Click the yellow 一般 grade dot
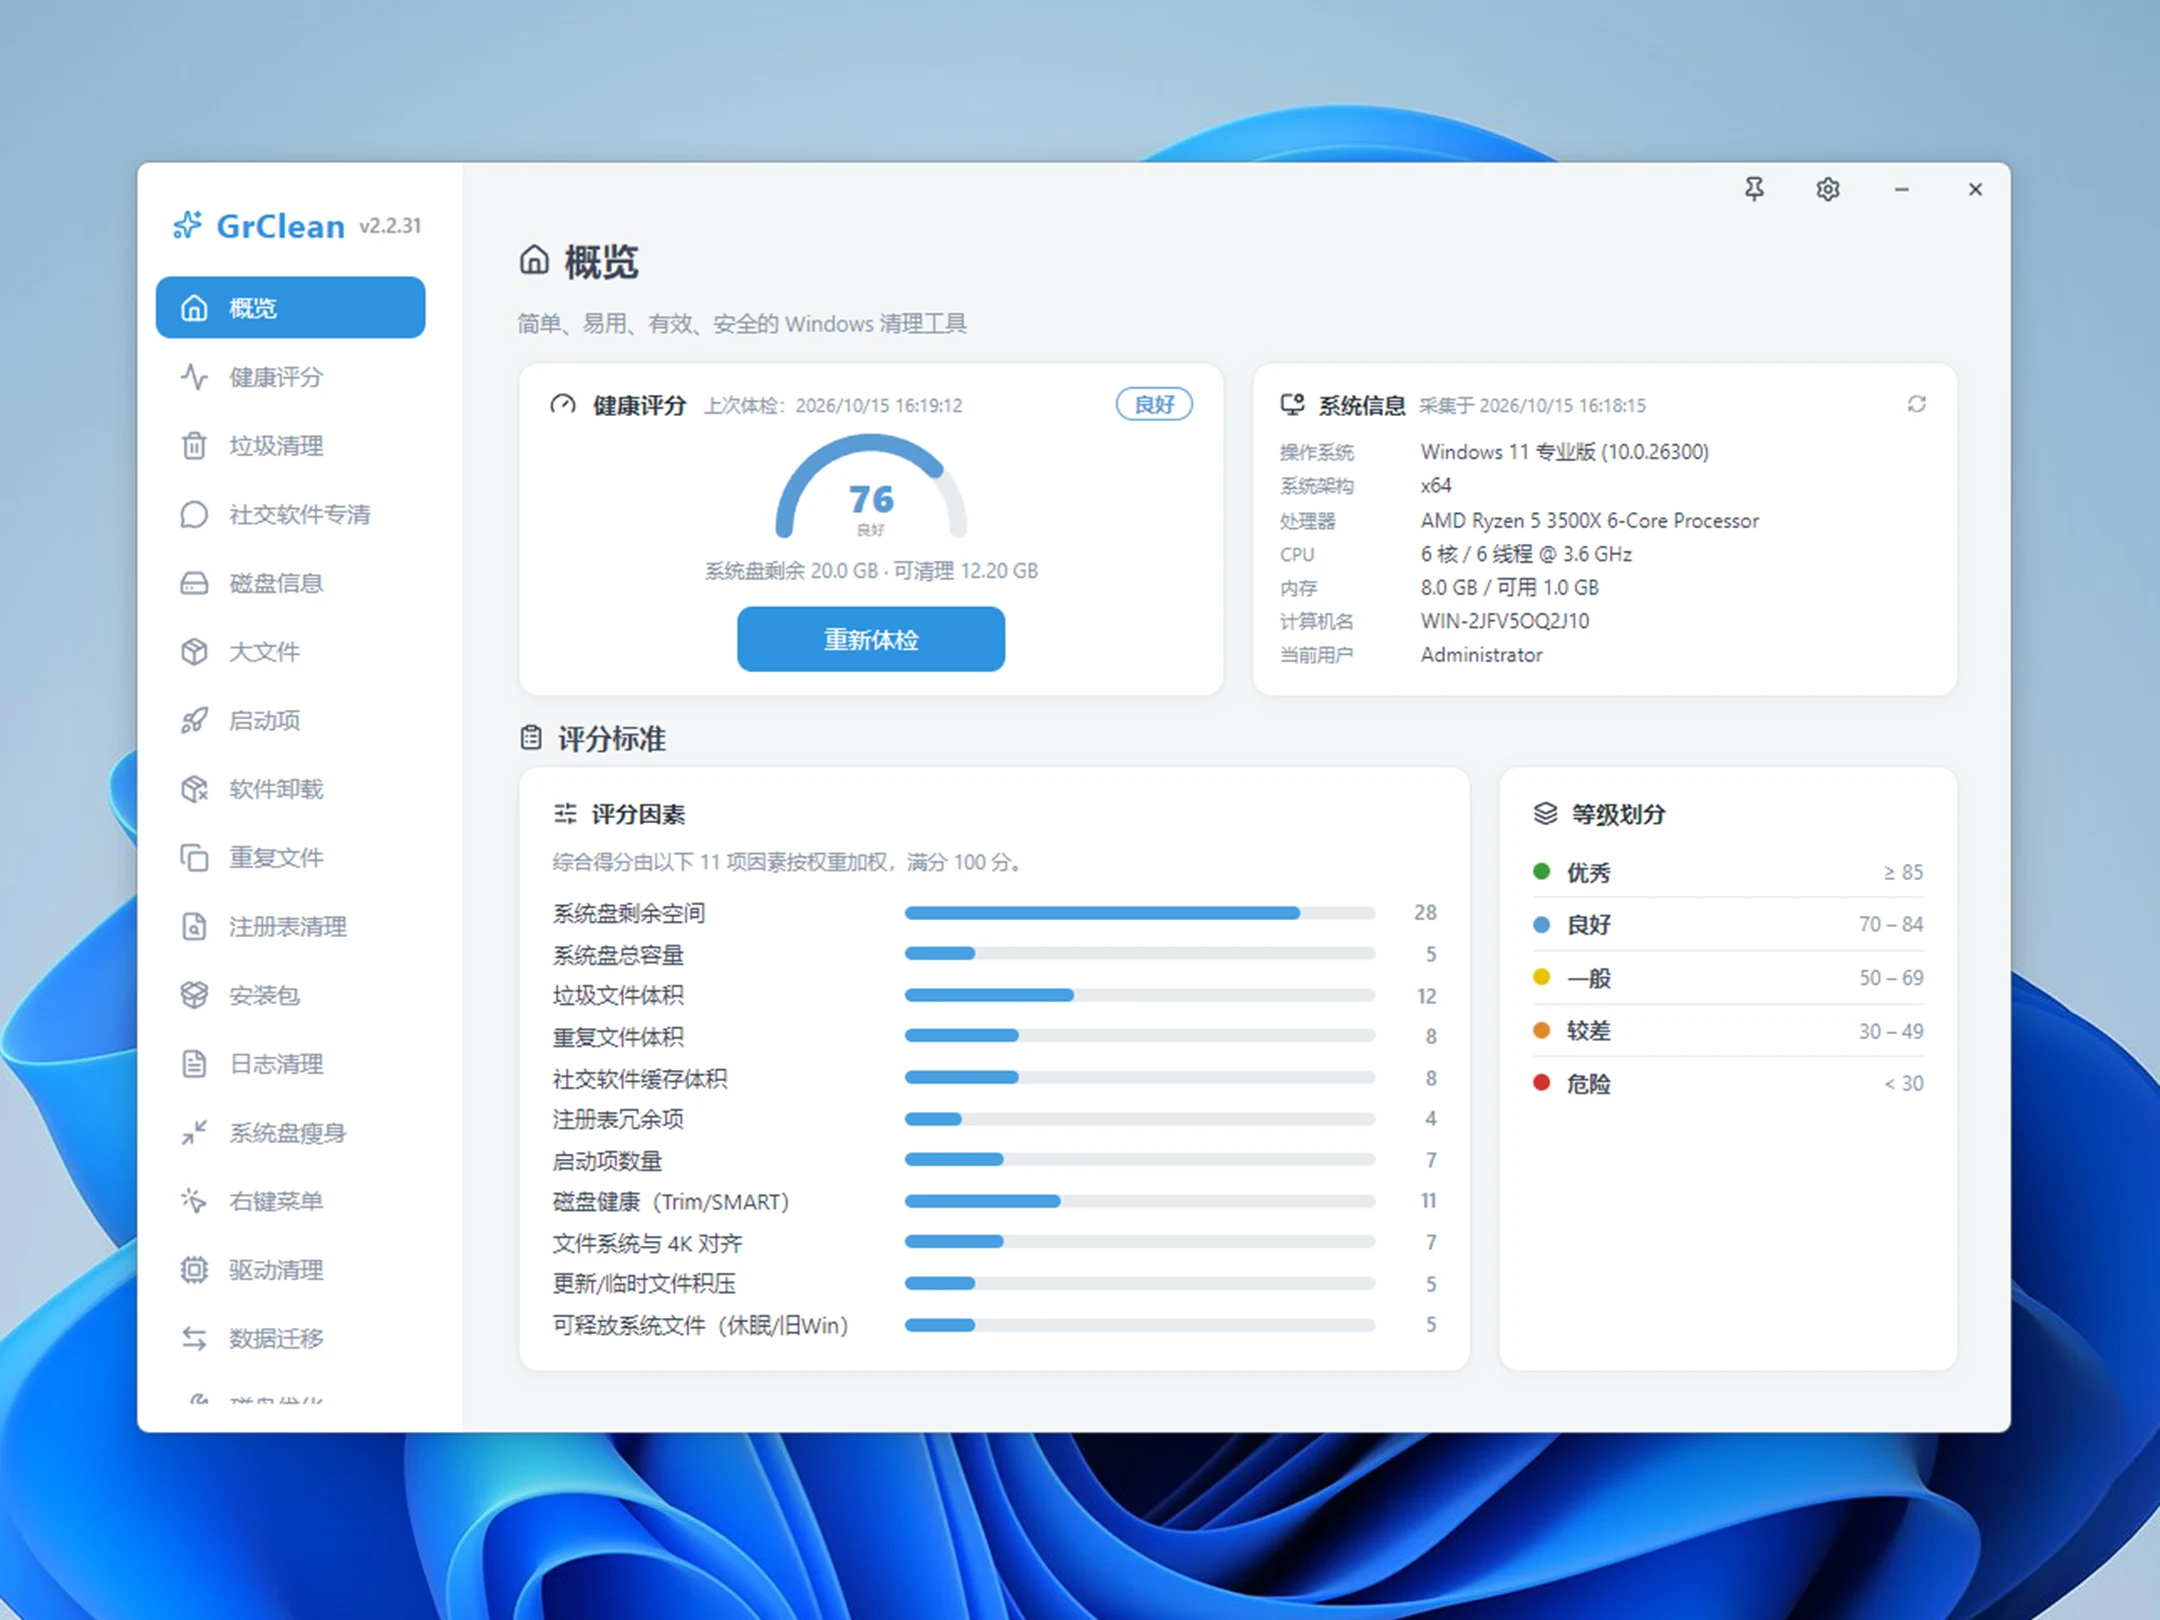This screenshot has width=2160, height=1620. click(1542, 977)
